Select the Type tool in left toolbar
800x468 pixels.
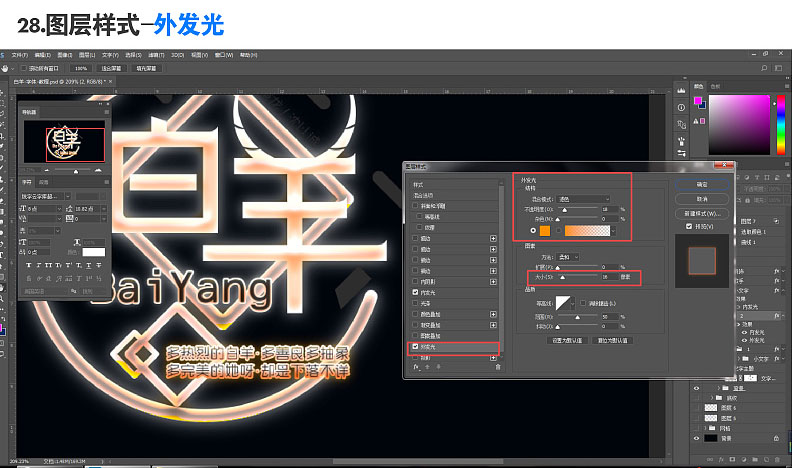3,254
